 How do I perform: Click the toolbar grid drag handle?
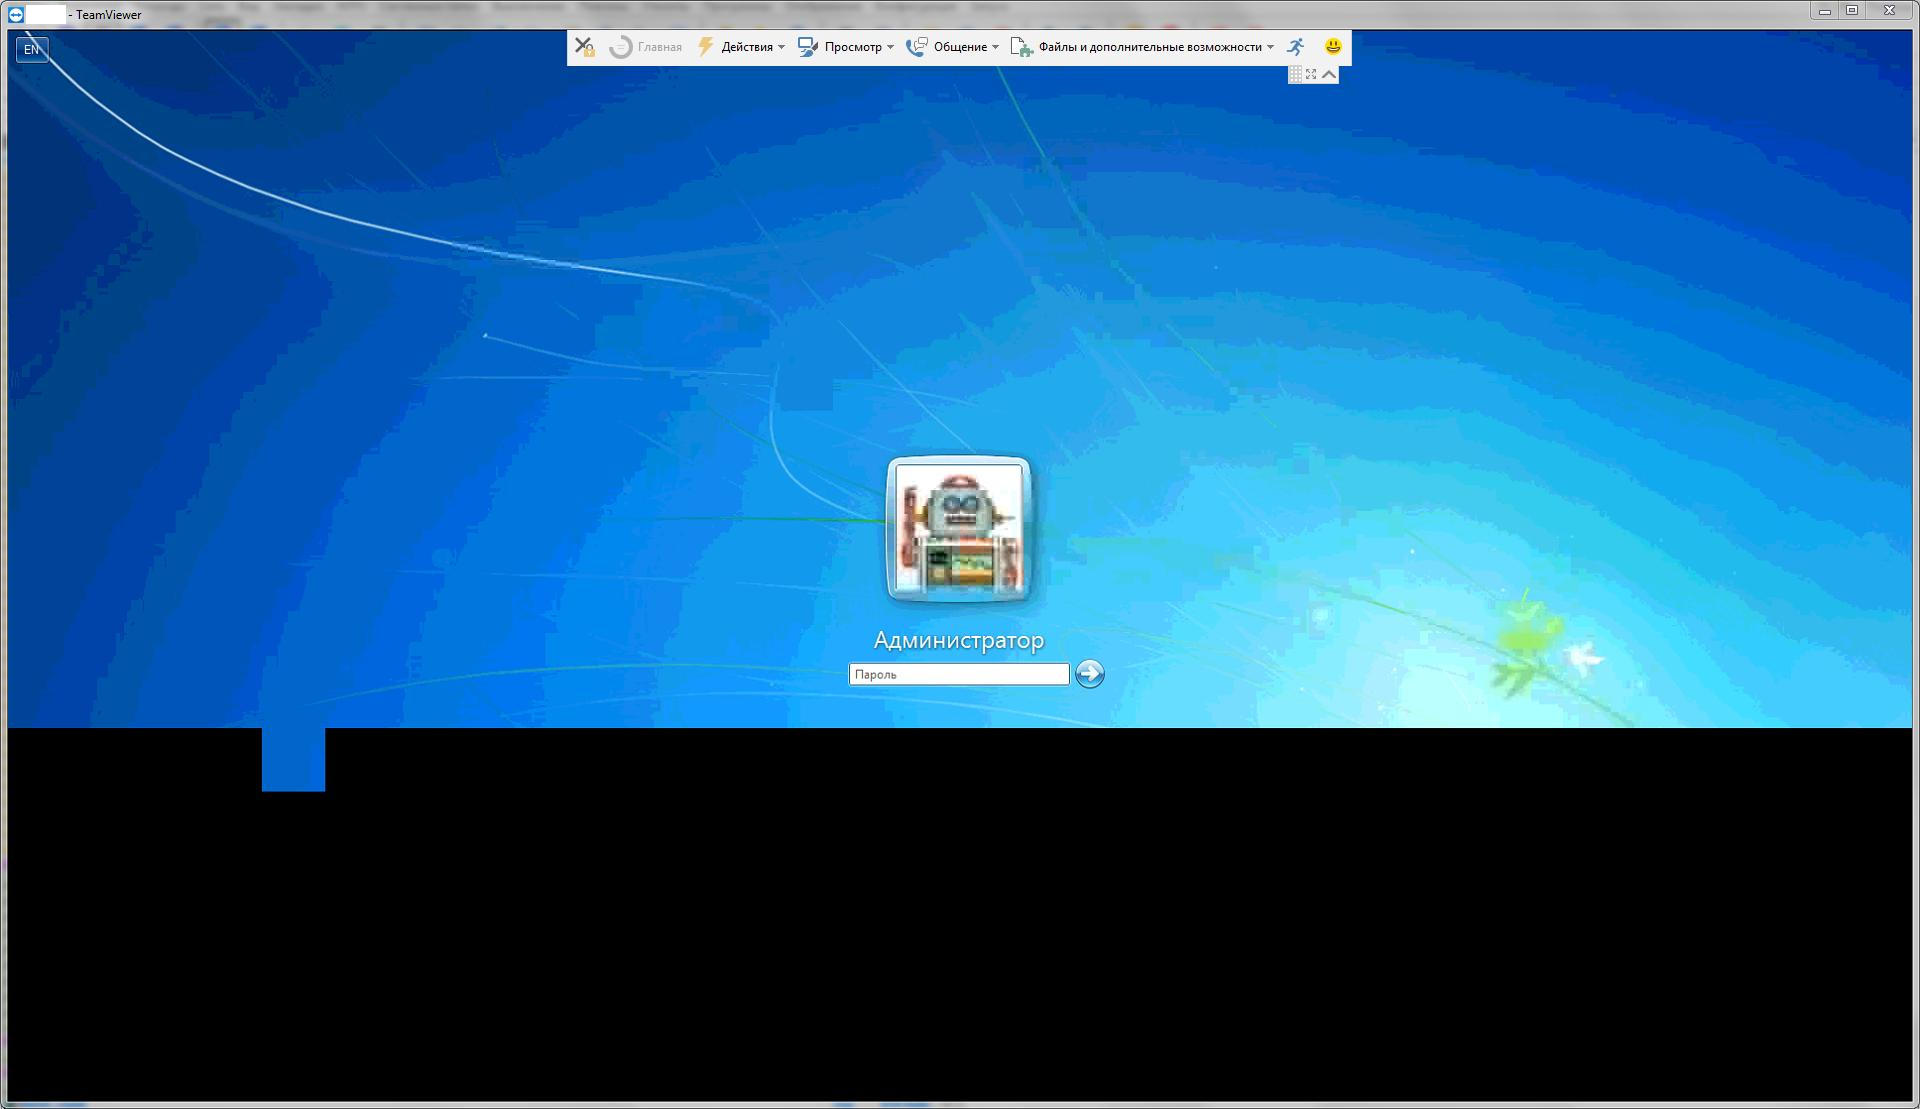pyautogui.click(x=1295, y=74)
